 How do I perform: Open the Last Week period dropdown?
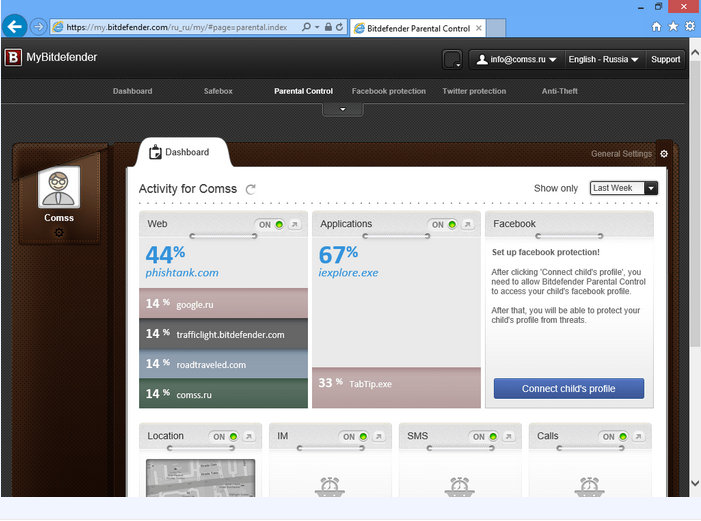624,188
